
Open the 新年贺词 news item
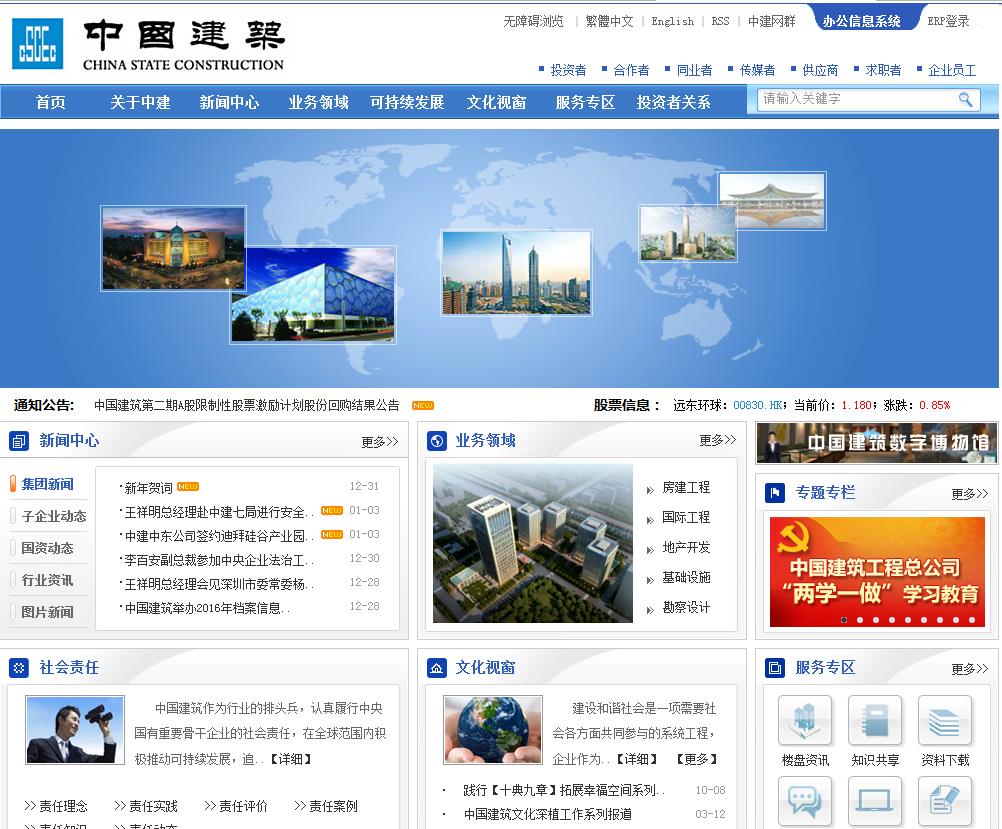pos(148,488)
